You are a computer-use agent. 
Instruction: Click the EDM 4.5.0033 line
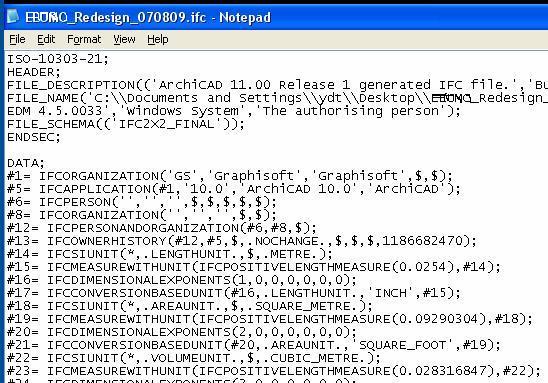coord(234,111)
